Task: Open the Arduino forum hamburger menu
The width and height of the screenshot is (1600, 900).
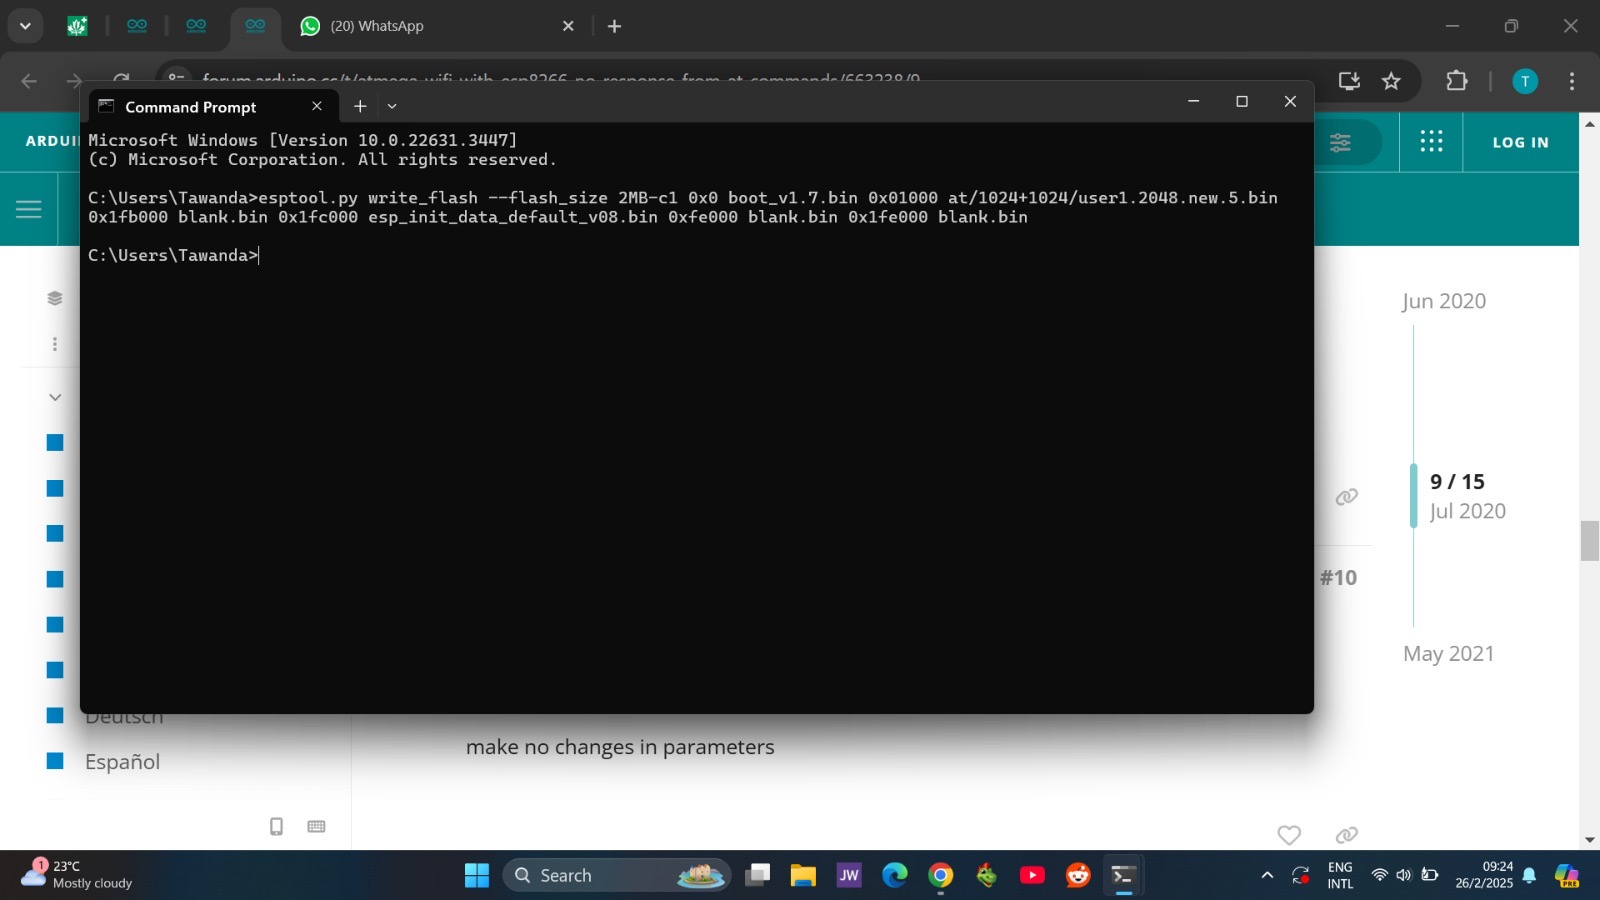Action: click(x=28, y=208)
